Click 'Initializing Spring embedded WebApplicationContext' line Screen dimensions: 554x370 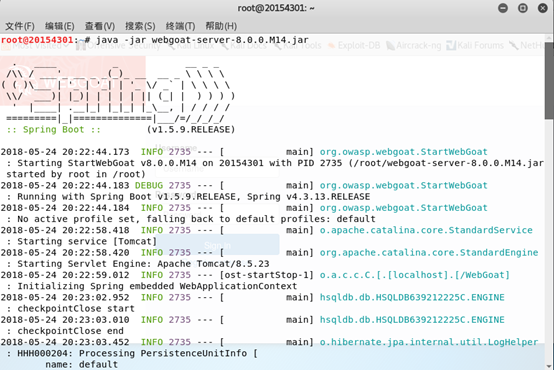tap(152, 286)
